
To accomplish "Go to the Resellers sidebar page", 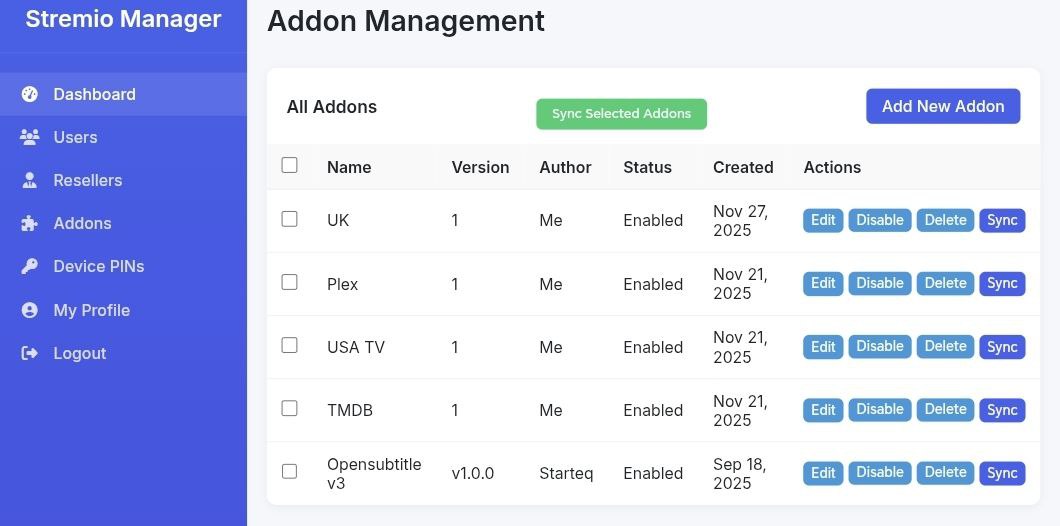I will pyautogui.click(x=87, y=180).
